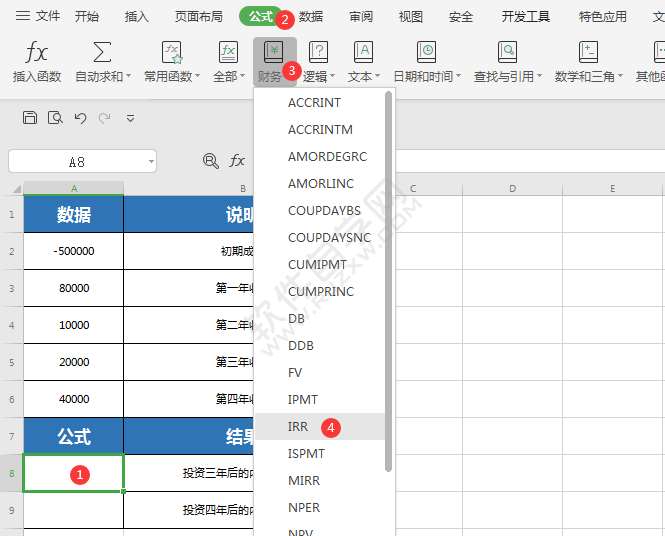Screen dimensions: 665x536
Task: Switch to the 安全 tab
Action: coord(461,17)
